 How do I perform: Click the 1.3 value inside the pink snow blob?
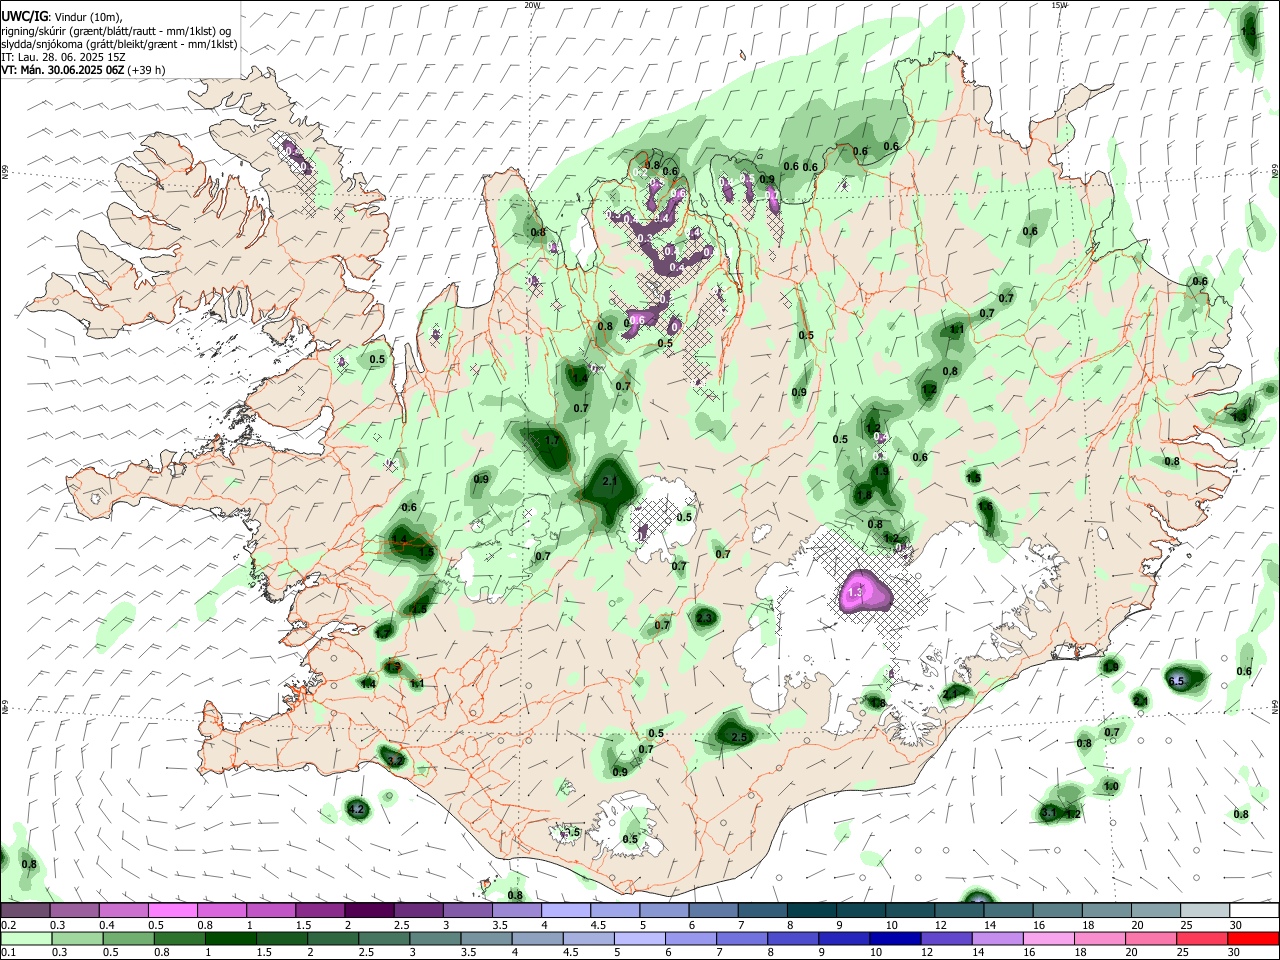pyautogui.click(x=854, y=593)
